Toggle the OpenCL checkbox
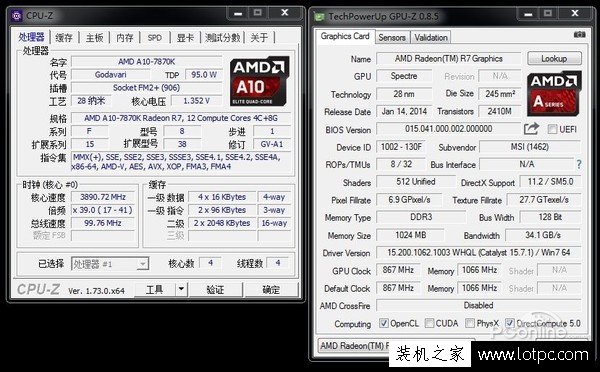The width and height of the screenshot is (600, 372). point(383,323)
